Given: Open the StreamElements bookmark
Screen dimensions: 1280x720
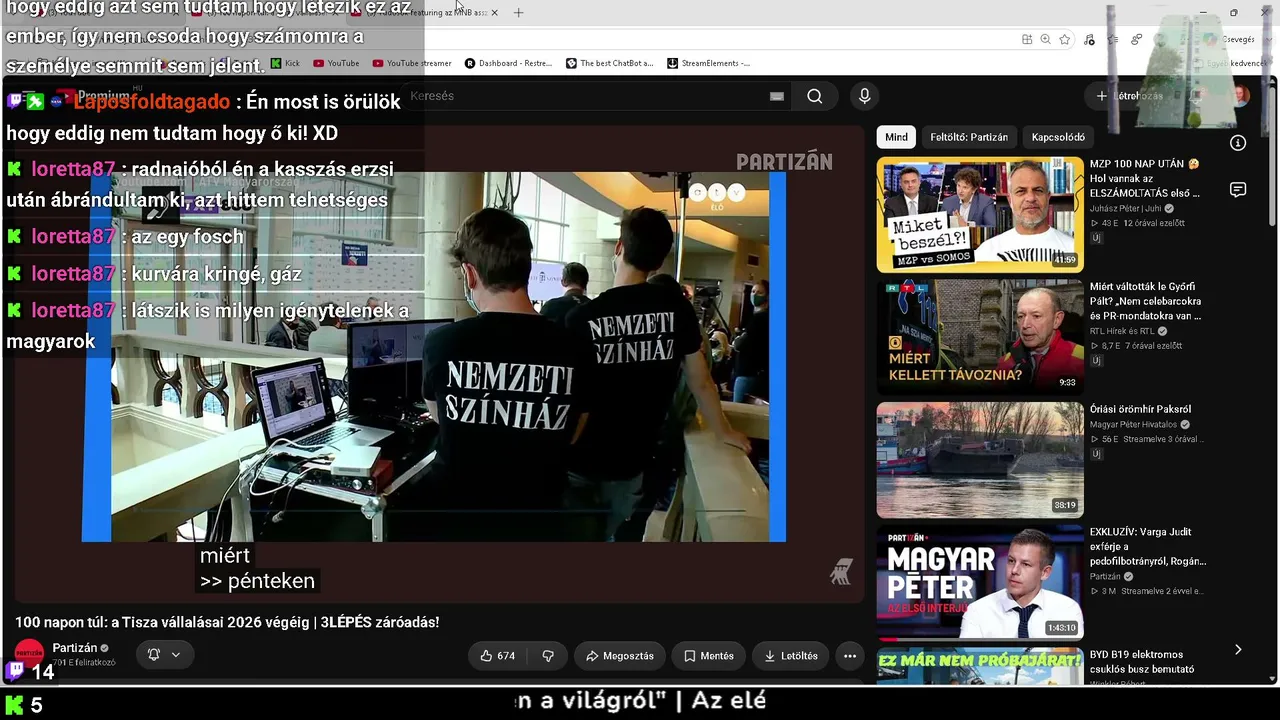Looking at the screenshot, I should 708,63.
